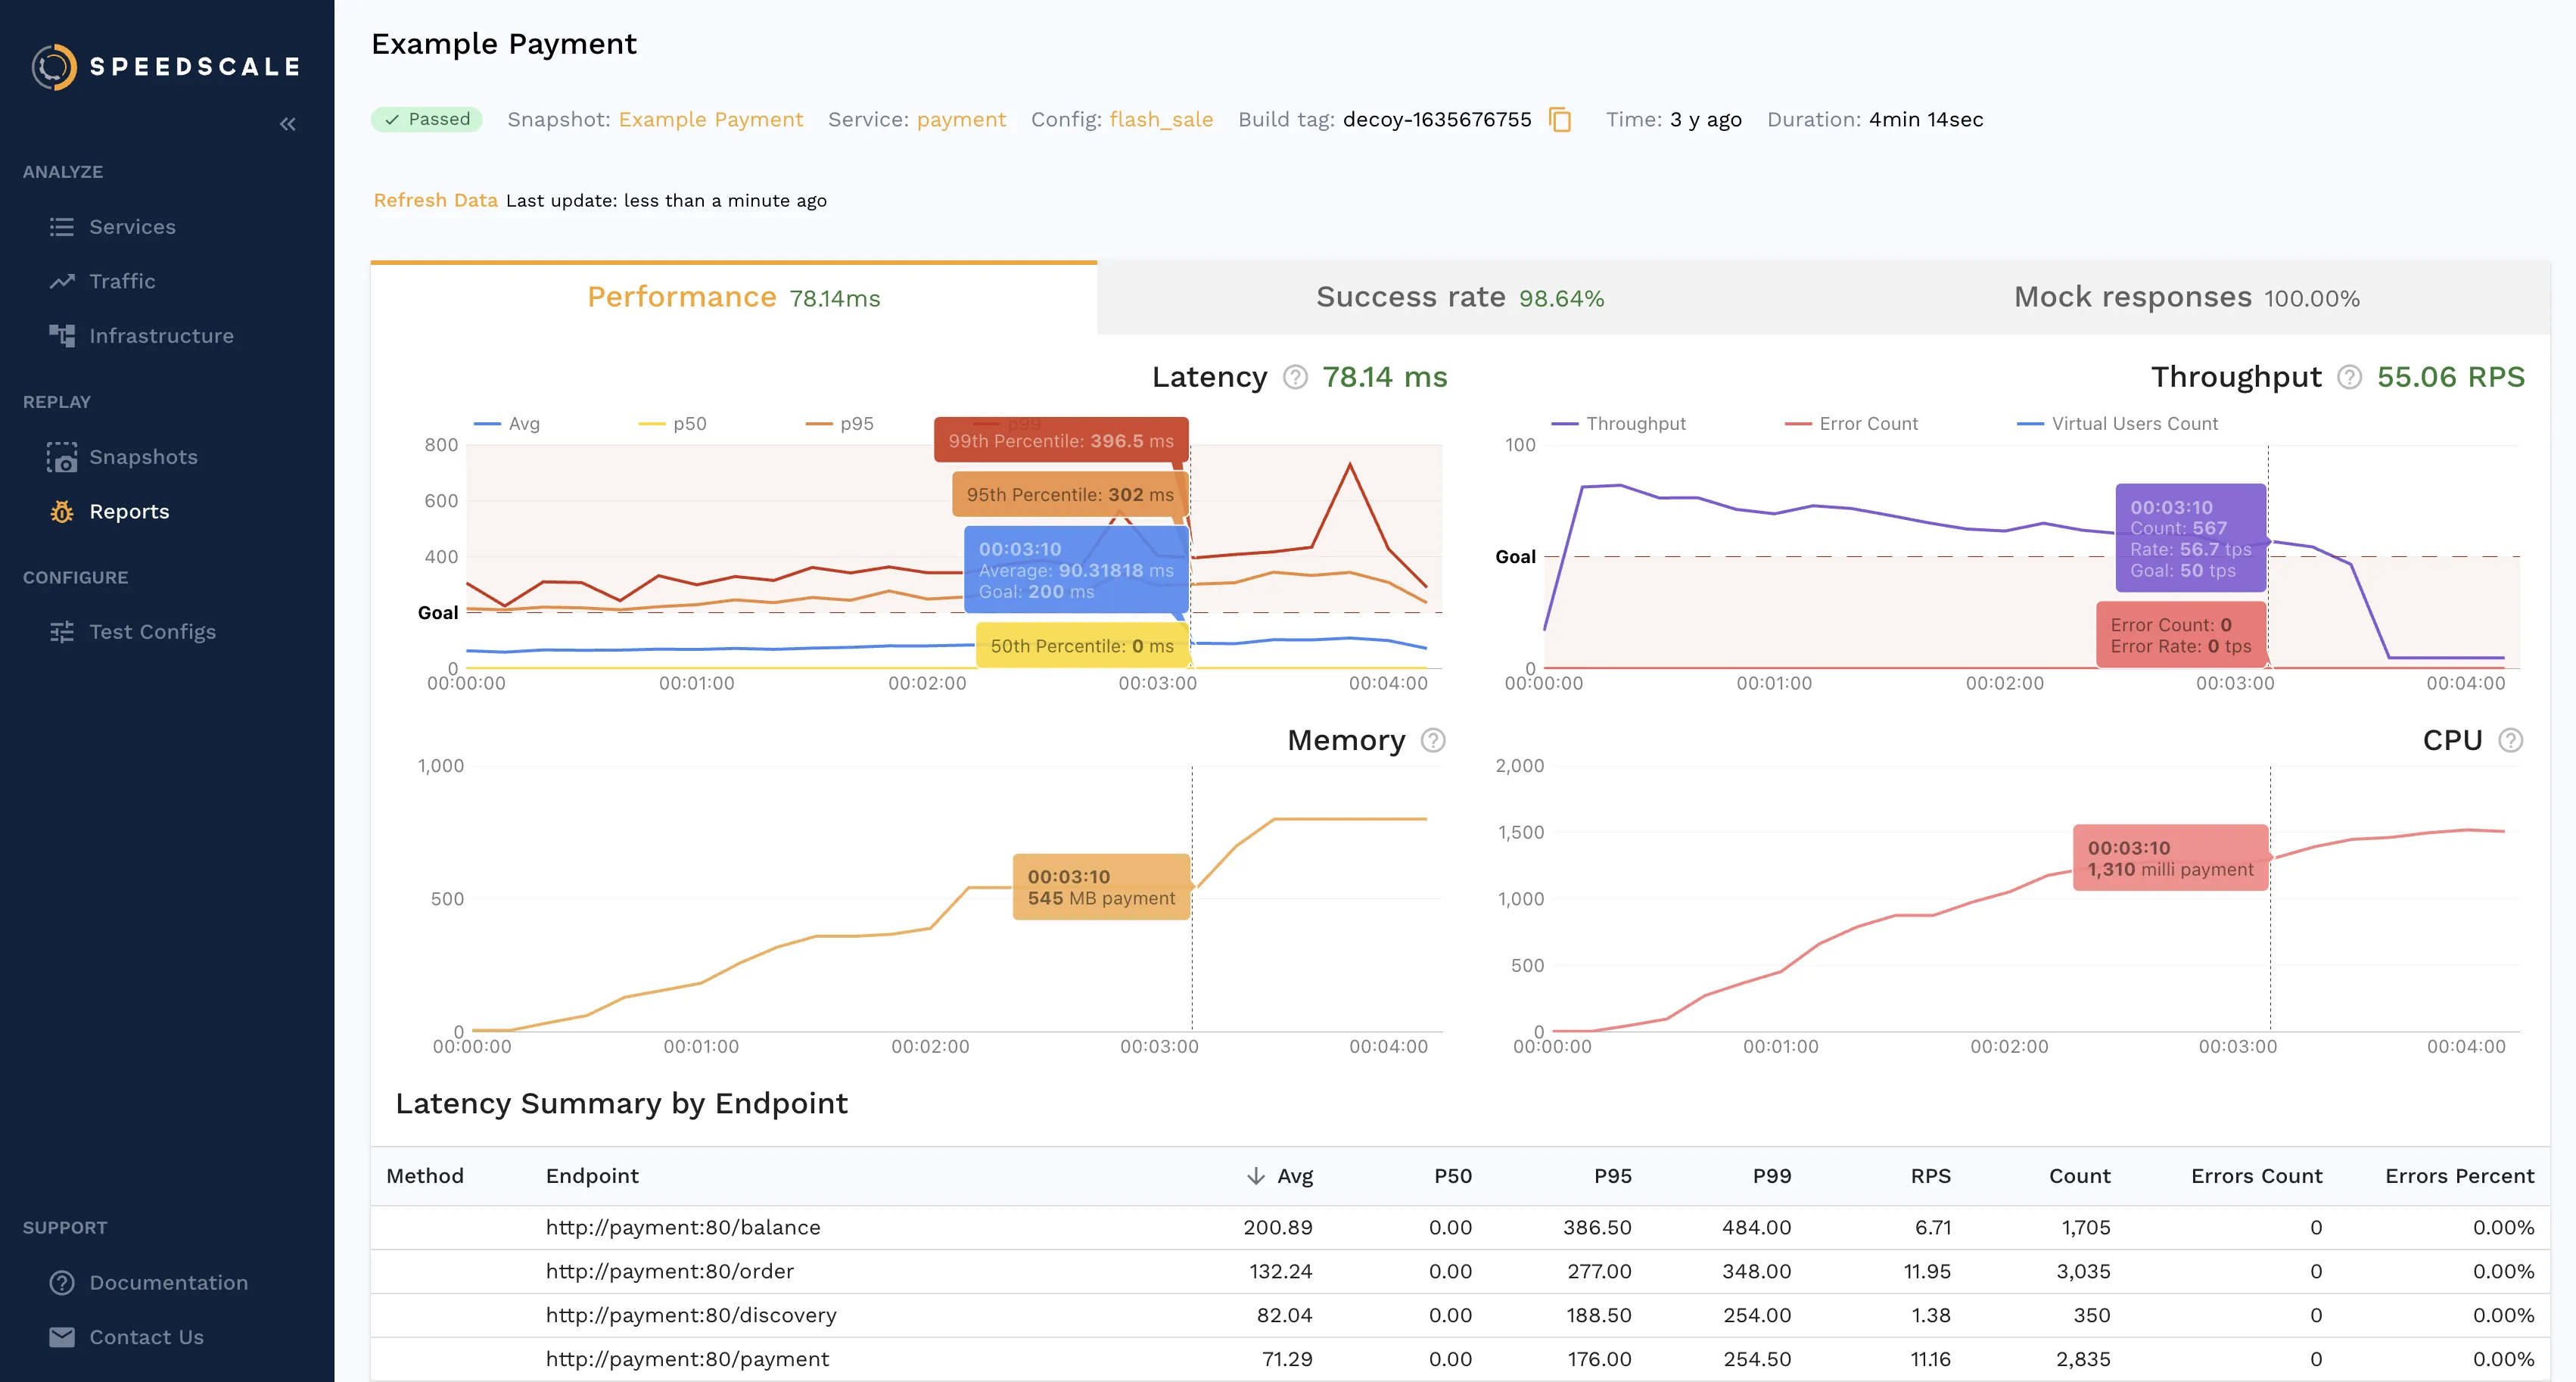Open the flash_sale config link
Image resolution: width=2576 pixels, height=1382 pixels.
(x=1161, y=119)
